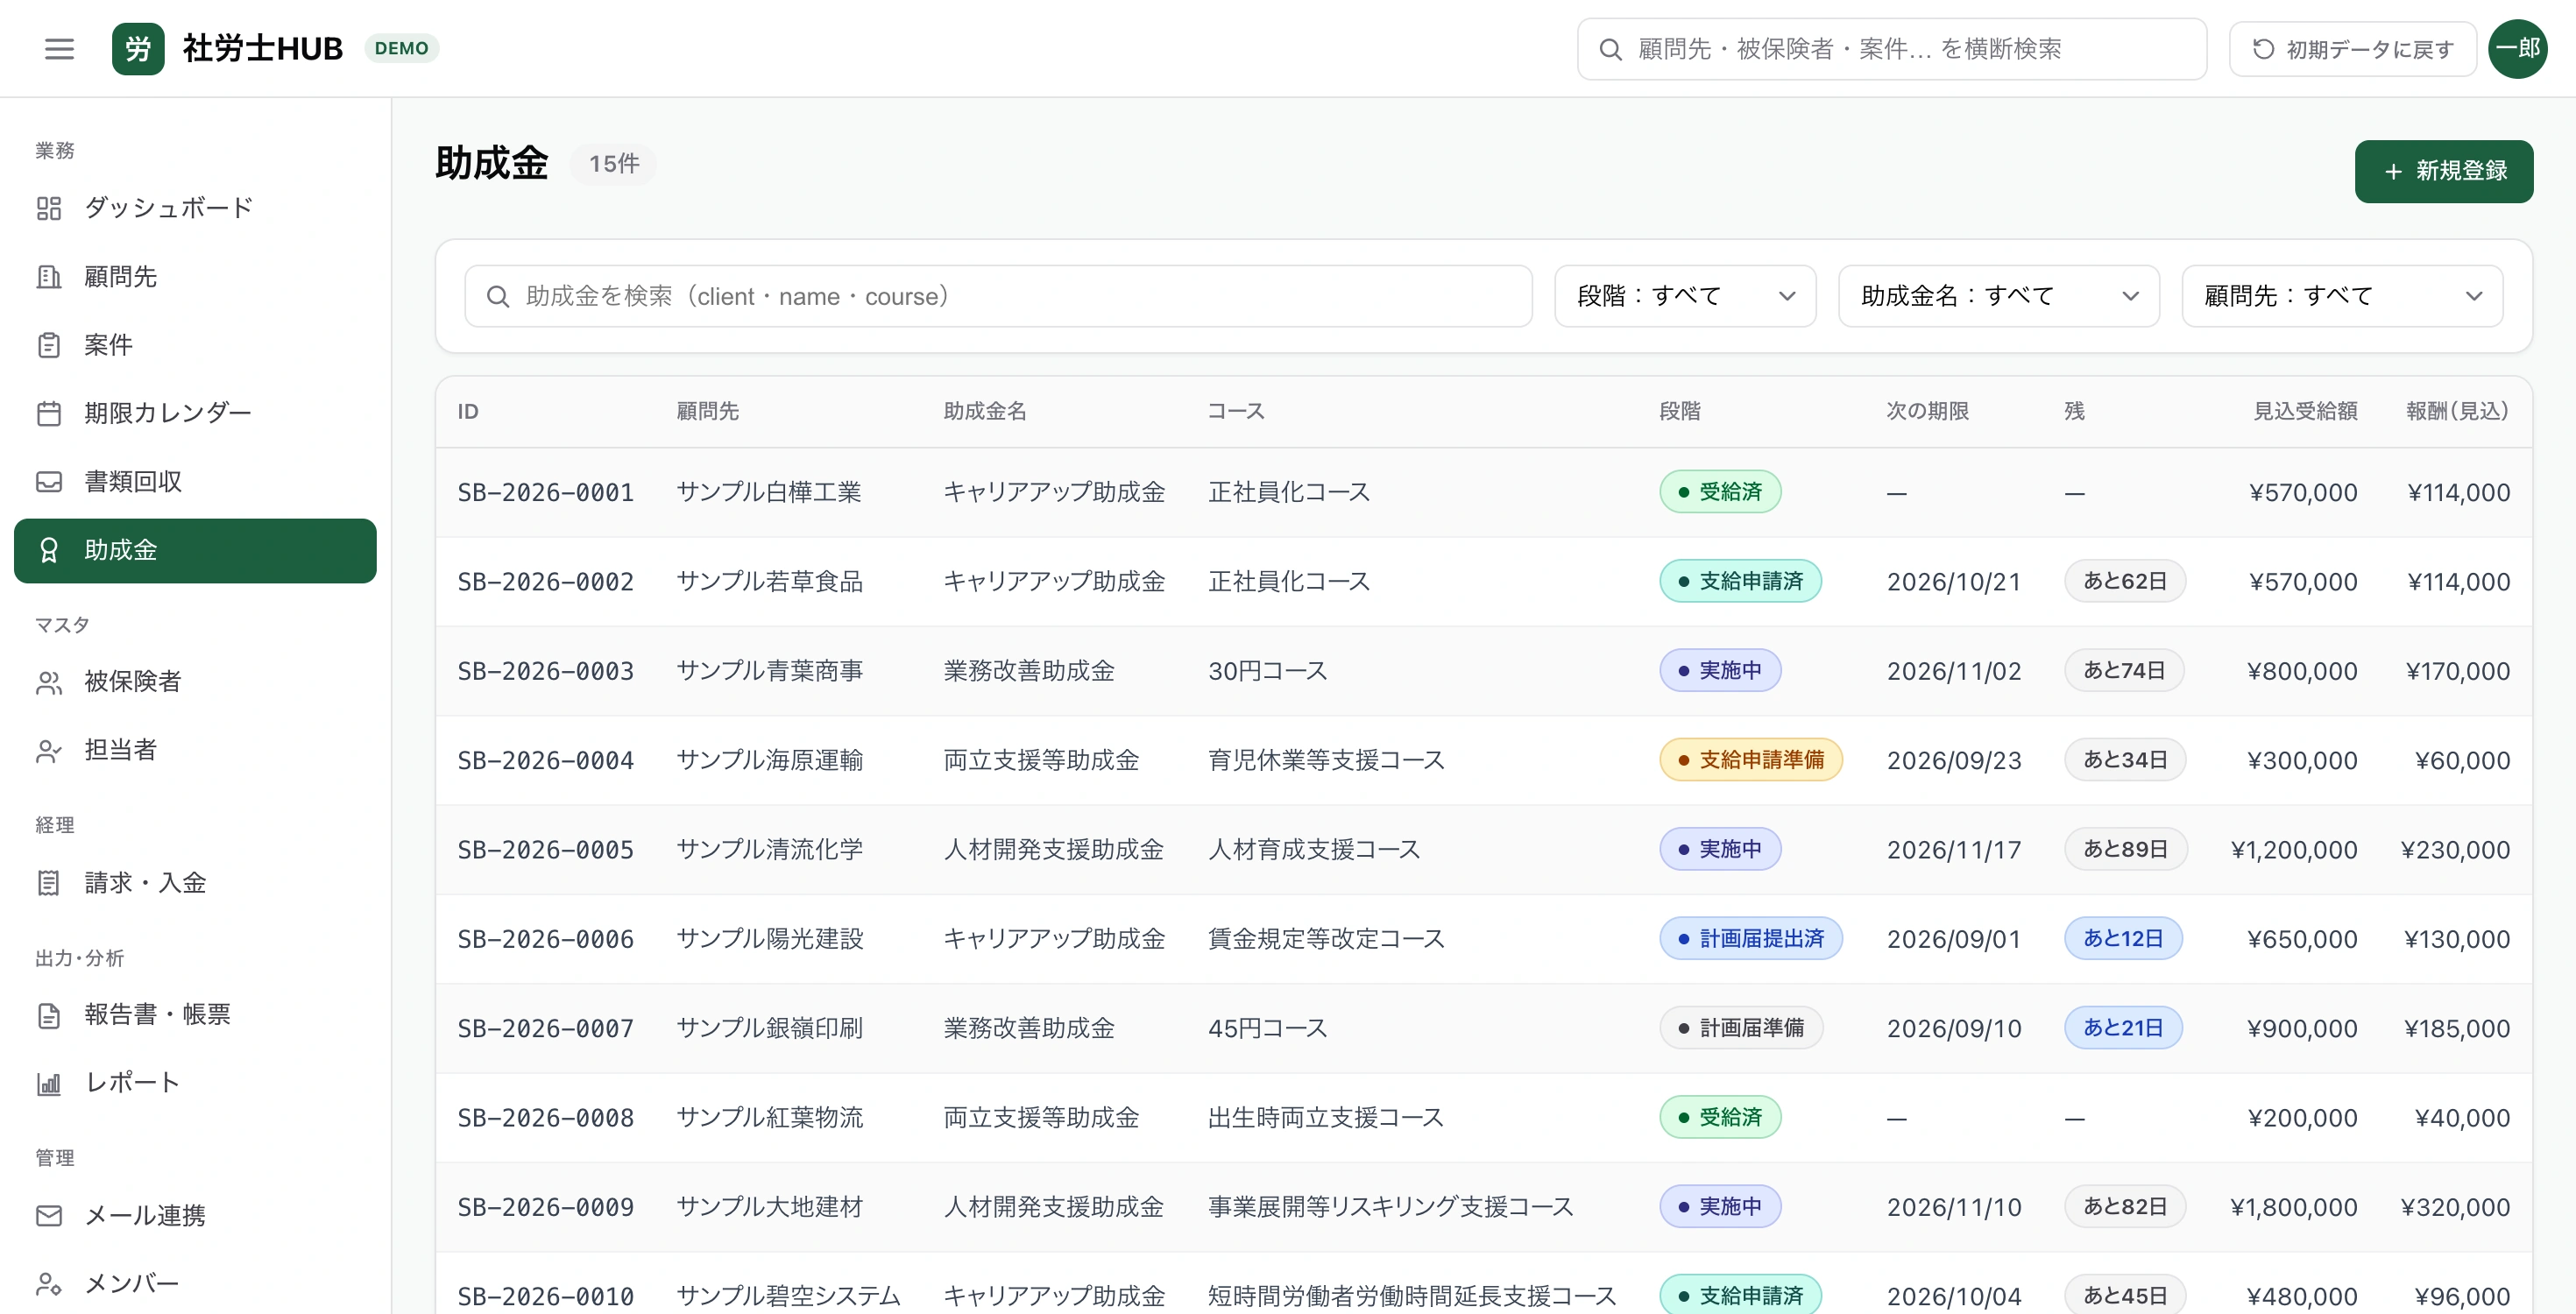The image size is (2576, 1314).
Task: Open the 顧問先：すべて filter dropdown
Action: (2342, 296)
